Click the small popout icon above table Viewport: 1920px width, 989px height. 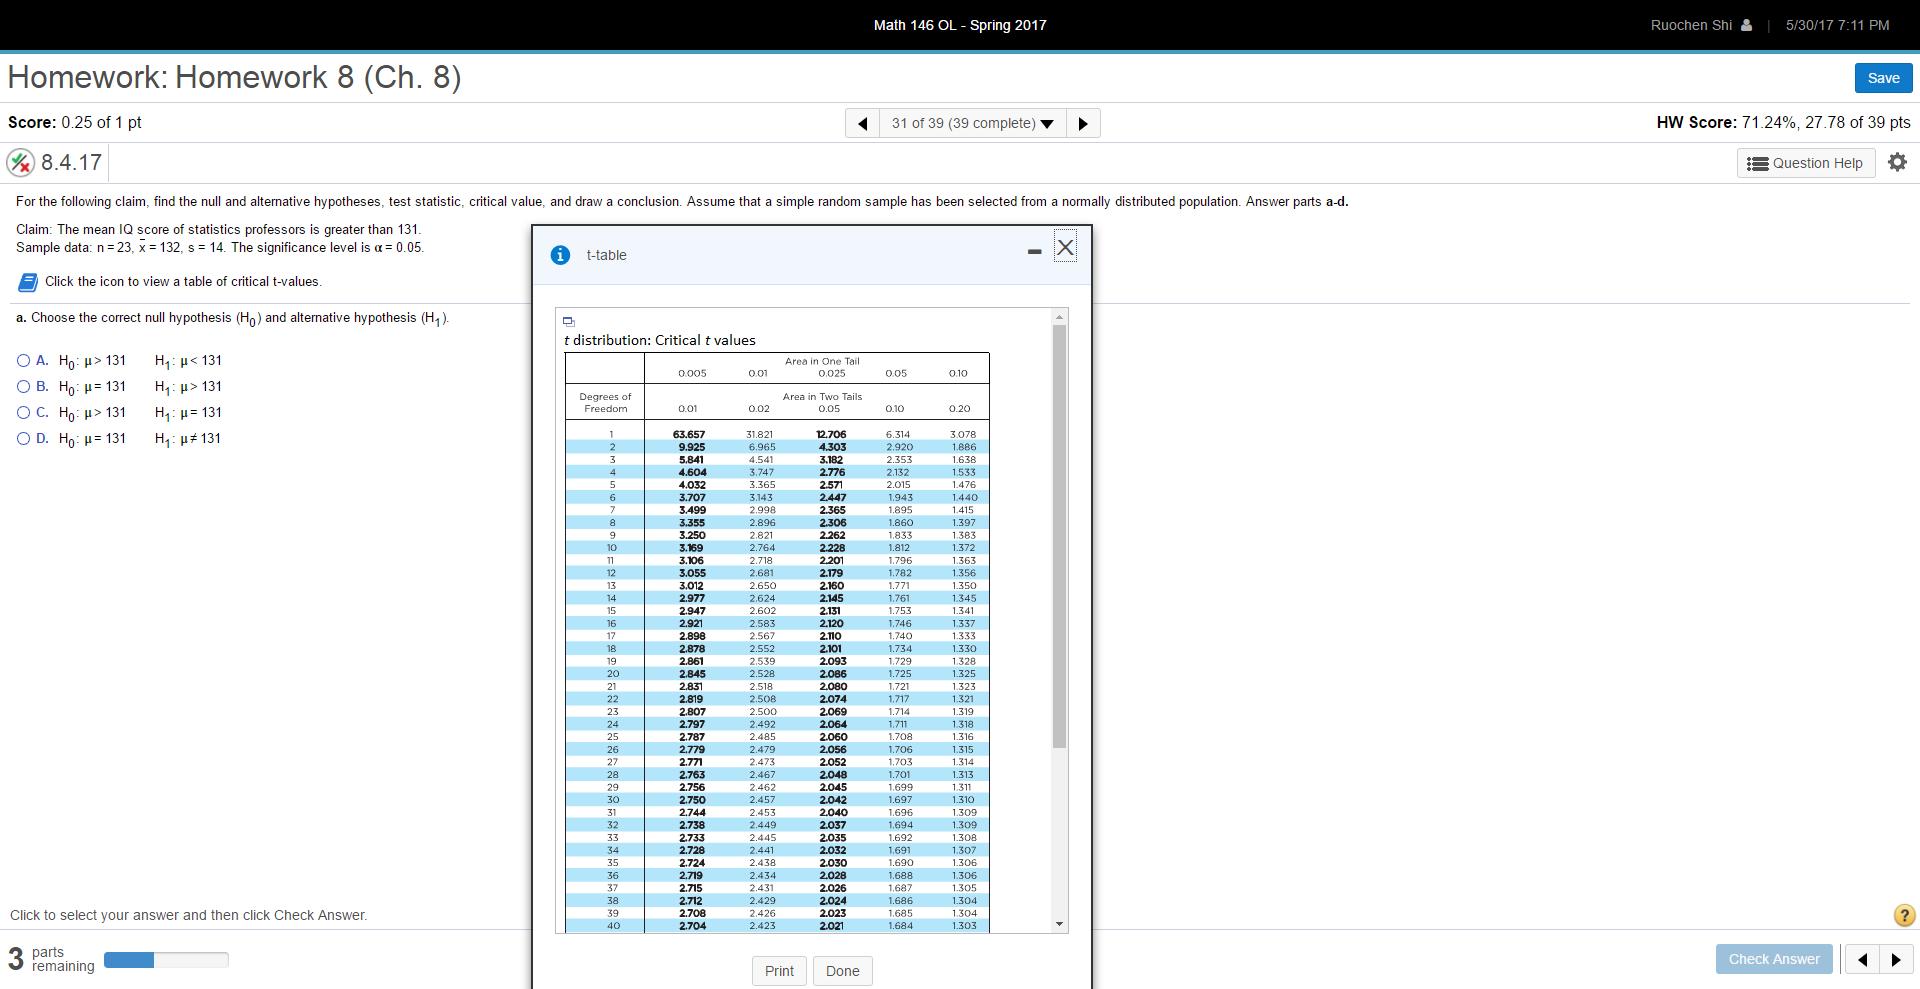click(x=569, y=321)
